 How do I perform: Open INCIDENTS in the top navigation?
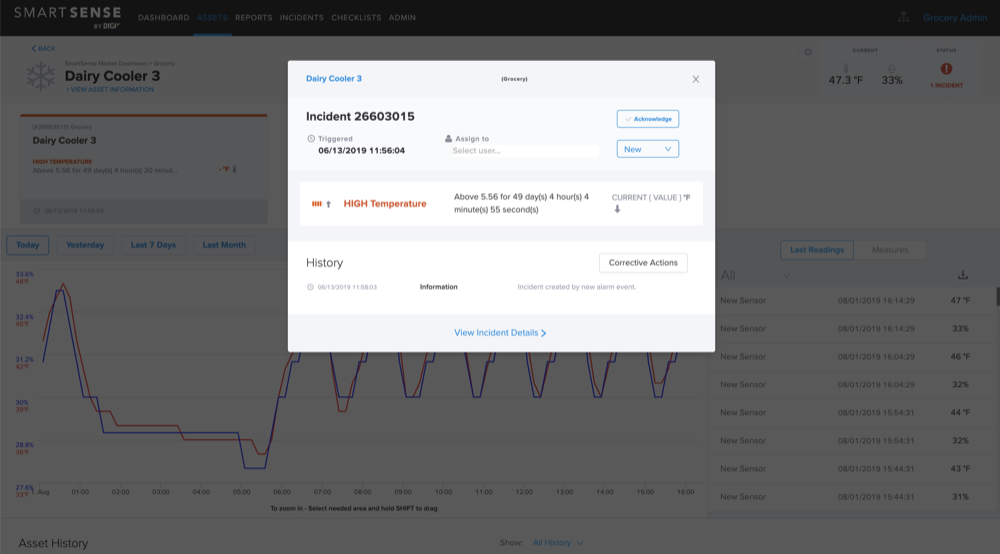pos(302,18)
